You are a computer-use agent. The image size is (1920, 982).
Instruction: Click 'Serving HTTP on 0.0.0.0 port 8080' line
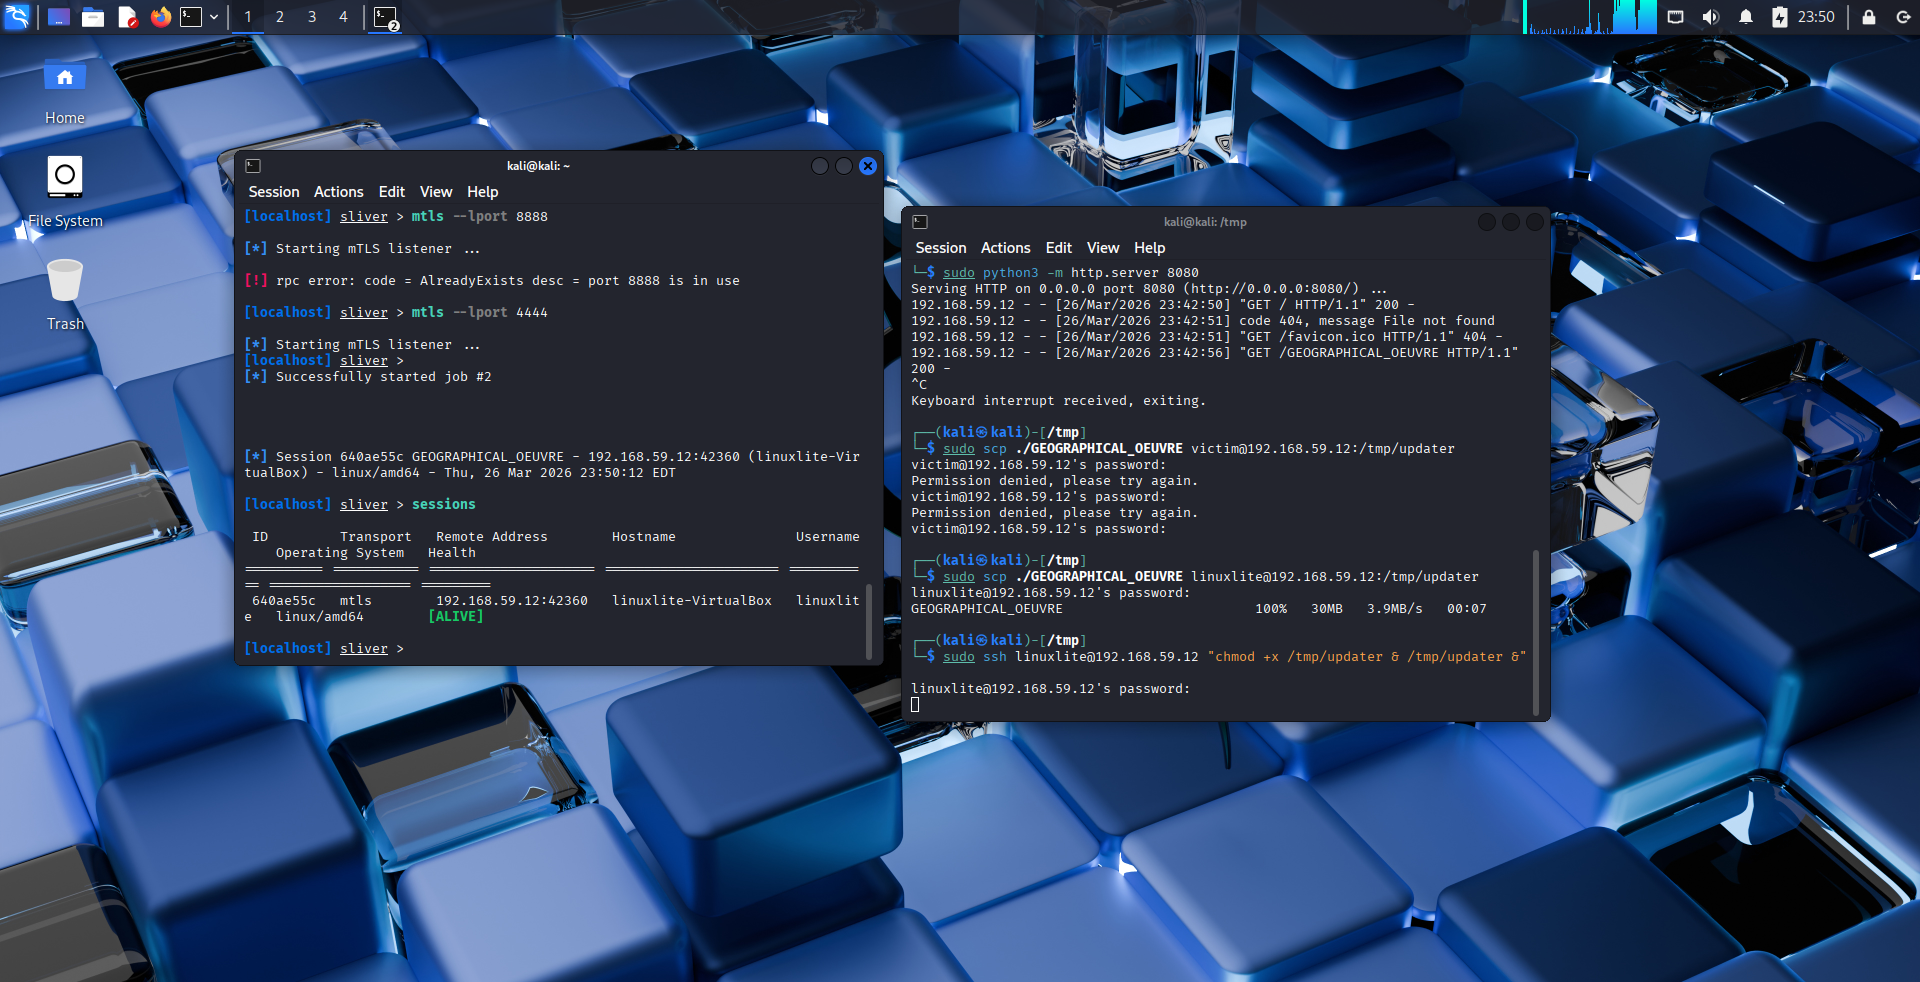click(1149, 289)
